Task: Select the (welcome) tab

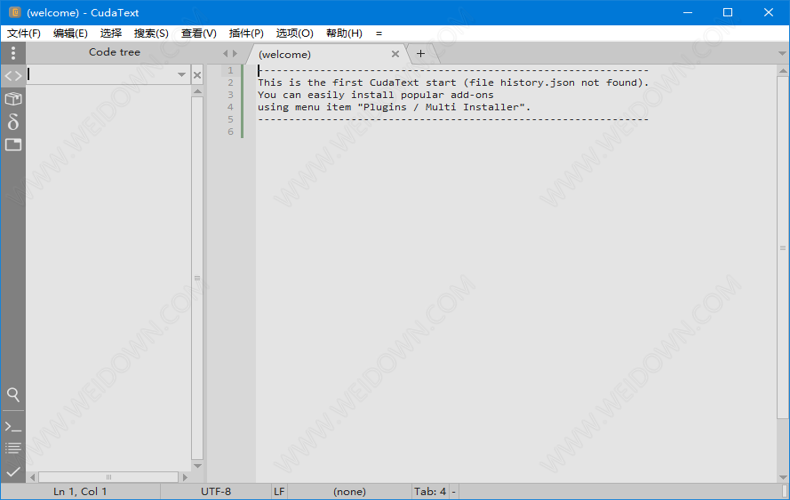Action: (323, 54)
